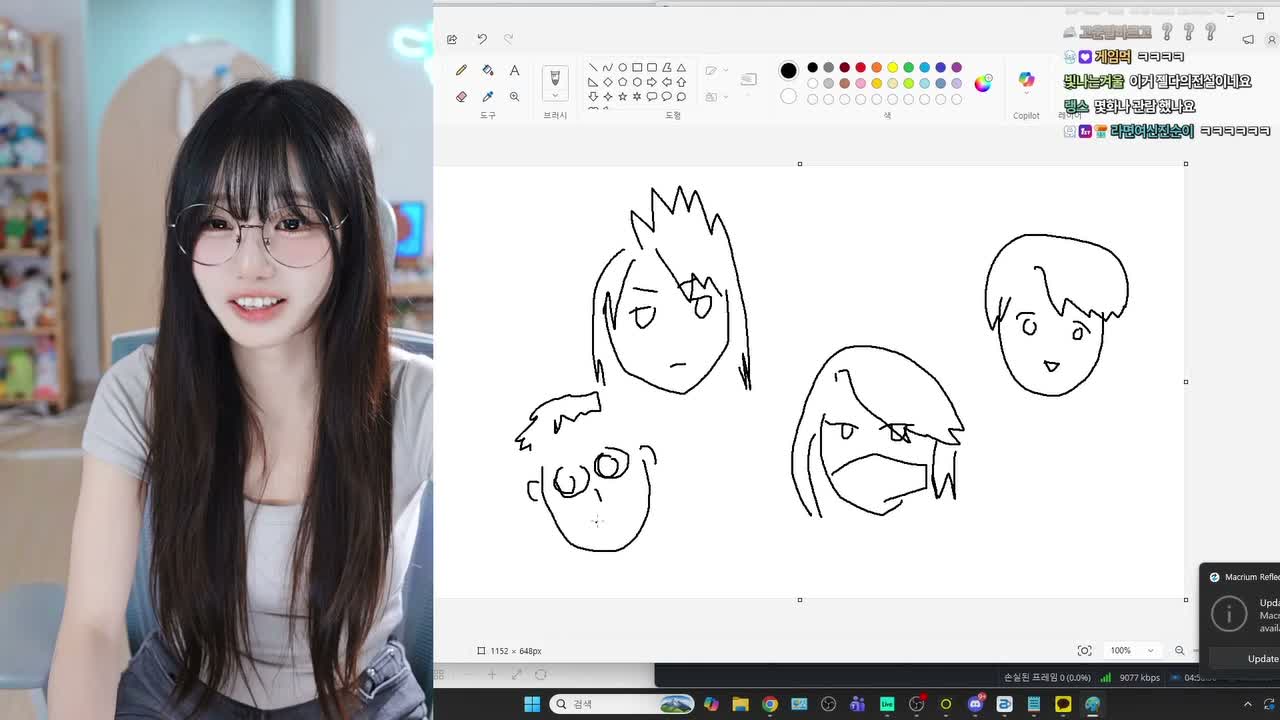Open Google Chrome from the taskbar
Image resolution: width=1280 pixels, height=720 pixels.
(770, 704)
